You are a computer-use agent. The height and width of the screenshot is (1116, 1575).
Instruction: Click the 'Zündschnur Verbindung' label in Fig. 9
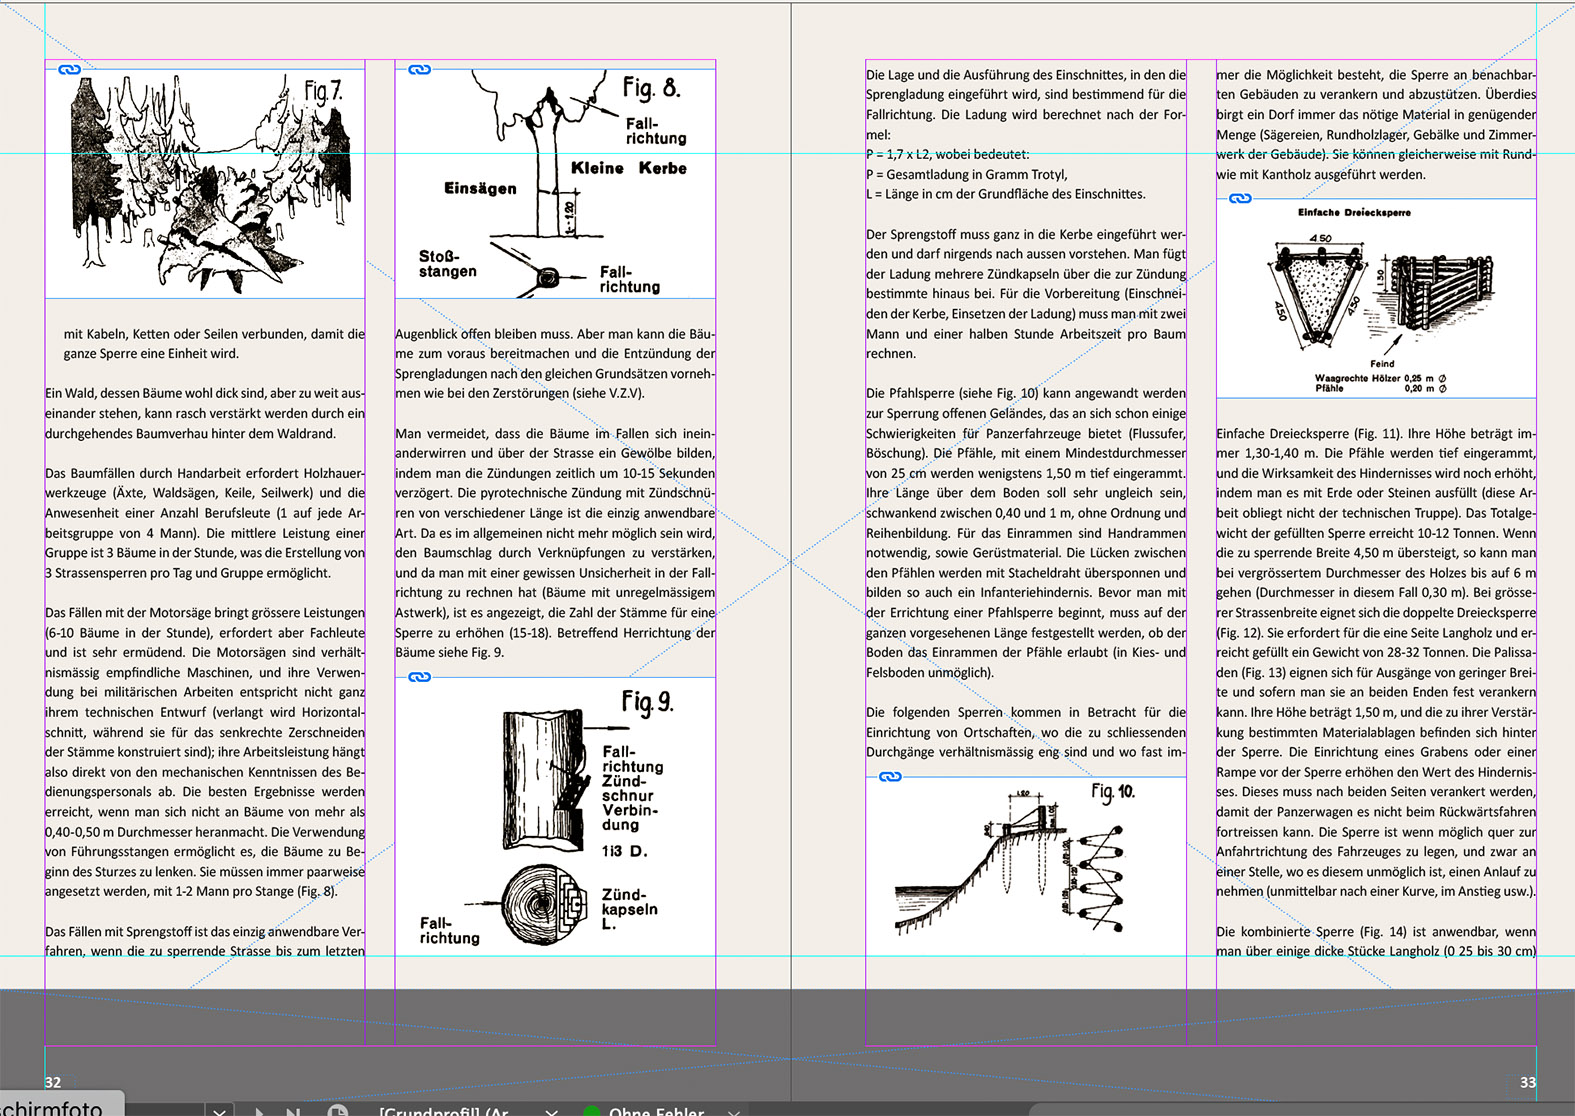click(x=628, y=802)
